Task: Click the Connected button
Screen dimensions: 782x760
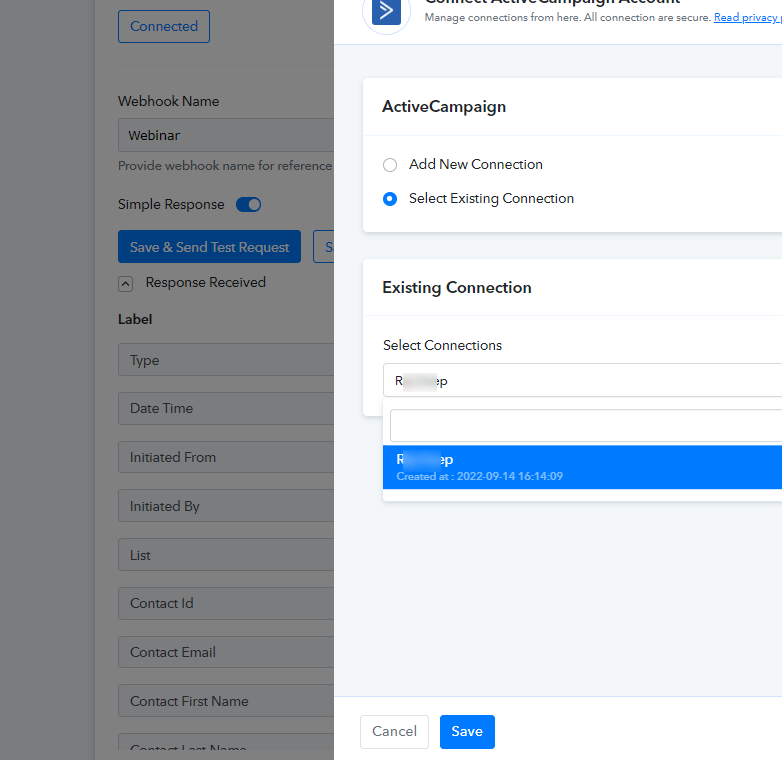Action: click(x=164, y=26)
